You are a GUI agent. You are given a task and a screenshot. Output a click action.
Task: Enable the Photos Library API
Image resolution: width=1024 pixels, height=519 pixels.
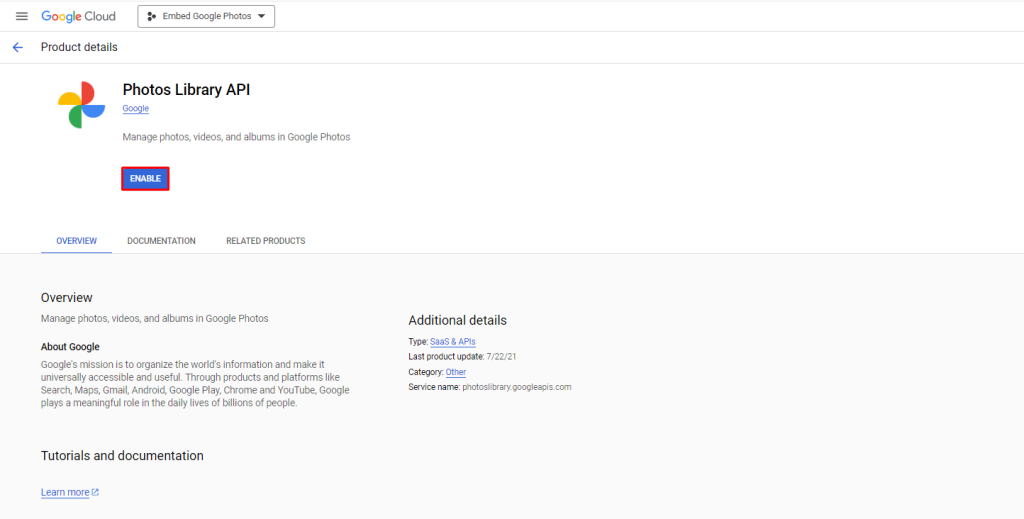(x=145, y=178)
